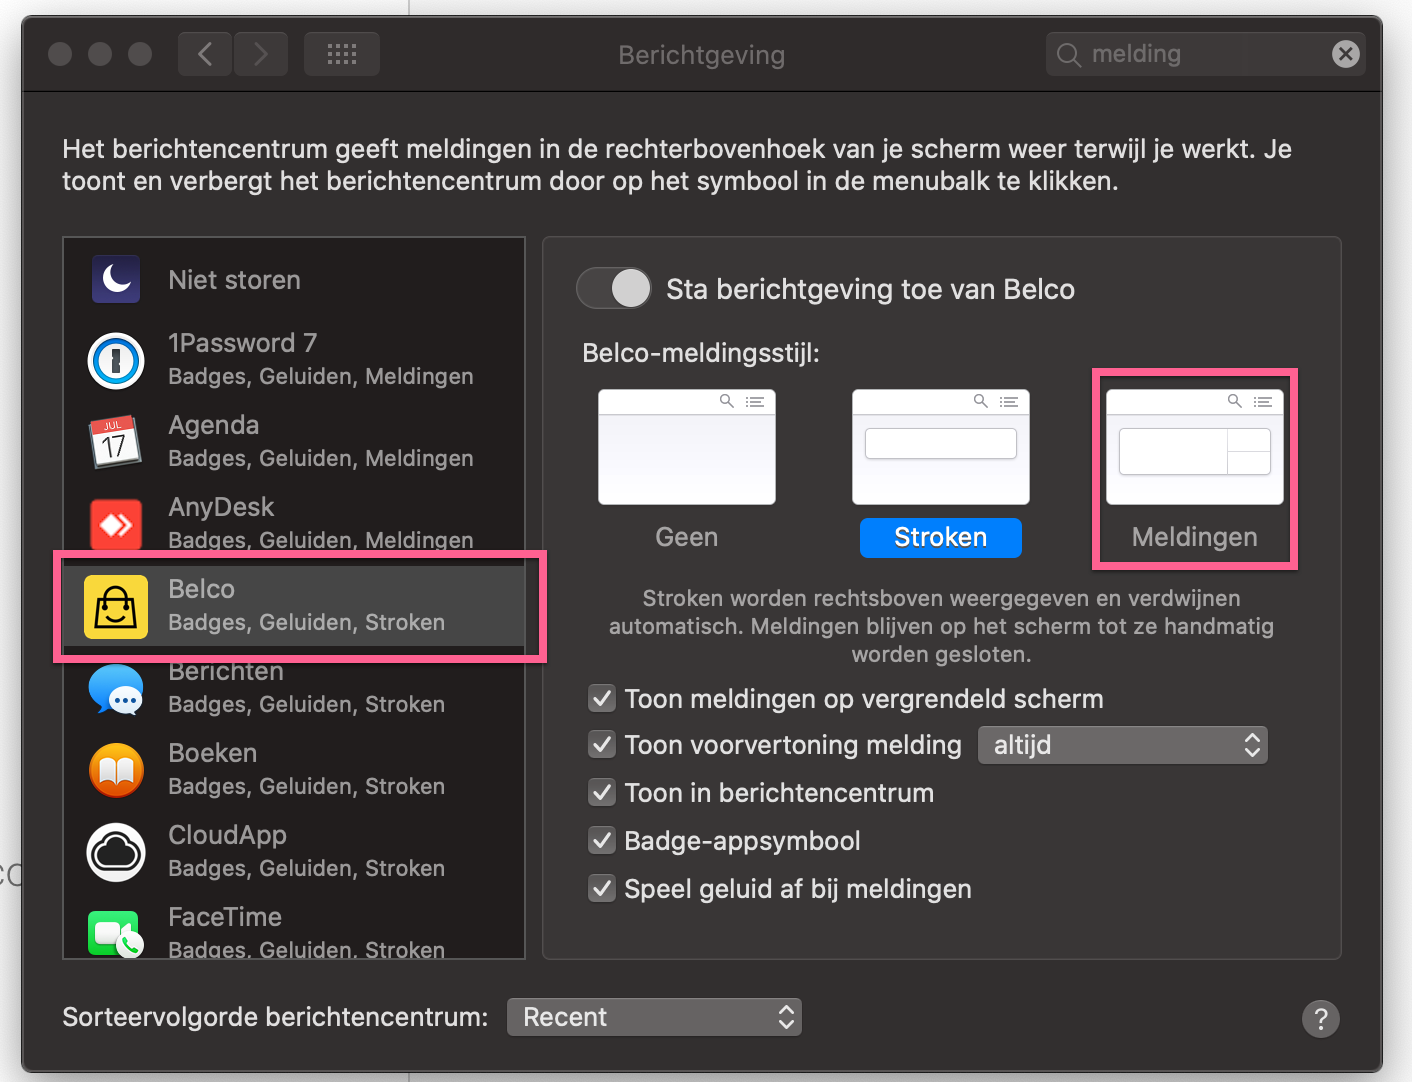Screen dimensions: 1412x1082
Task: Select the Stroken style thumbnail
Action: click(941, 447)
